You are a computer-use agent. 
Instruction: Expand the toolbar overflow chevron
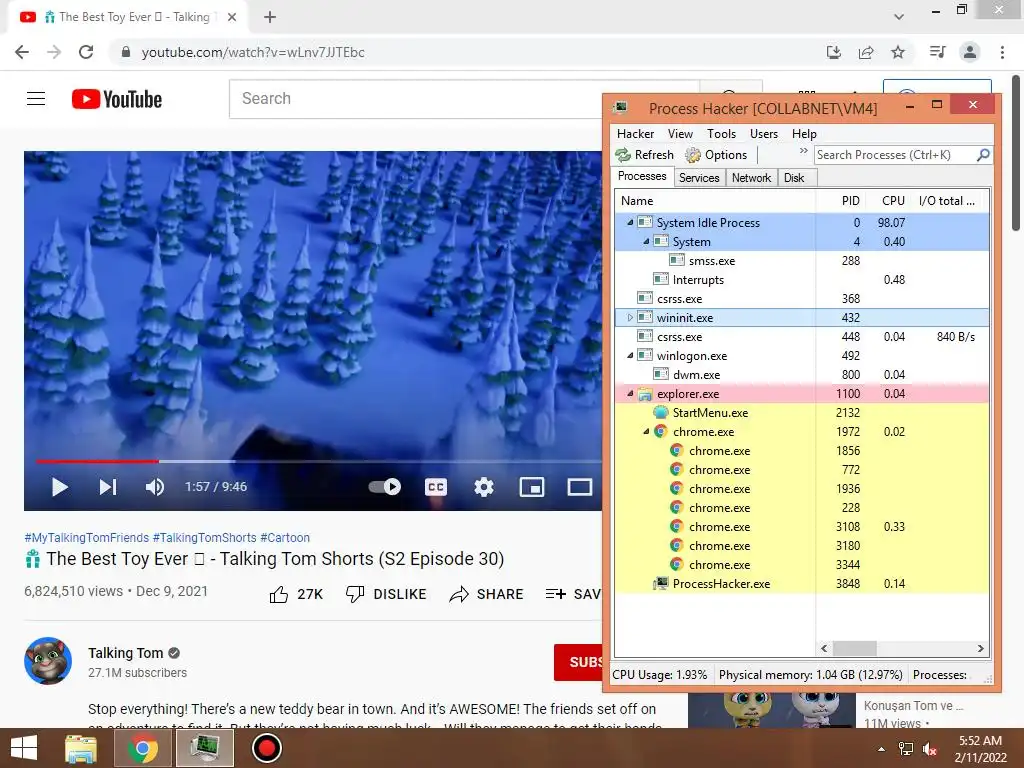click(x=803, y=151)
